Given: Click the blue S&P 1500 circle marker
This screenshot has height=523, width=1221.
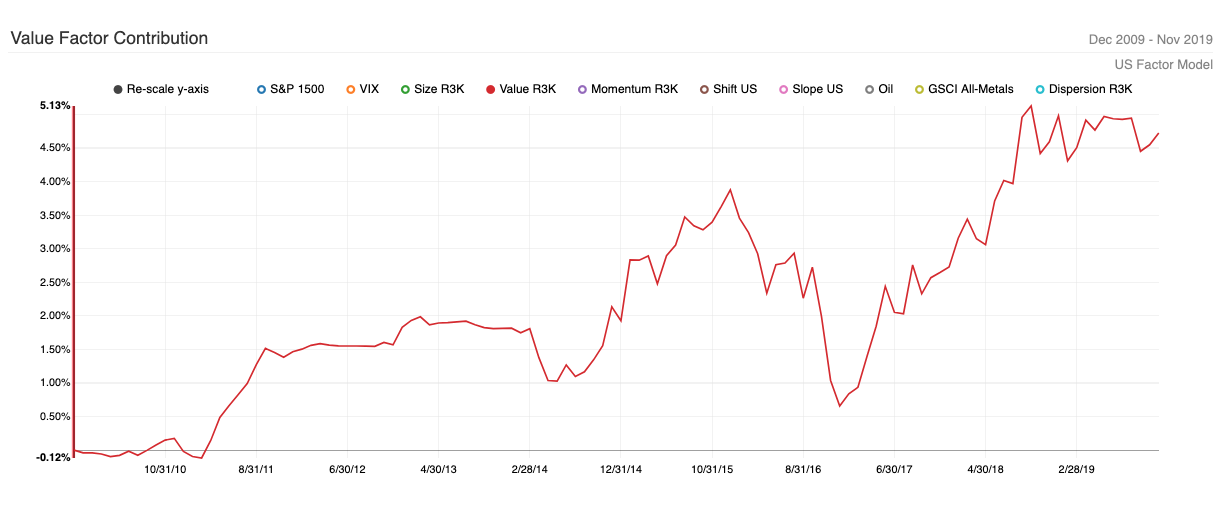Looking at the screenshot, I should pos(262,89).
